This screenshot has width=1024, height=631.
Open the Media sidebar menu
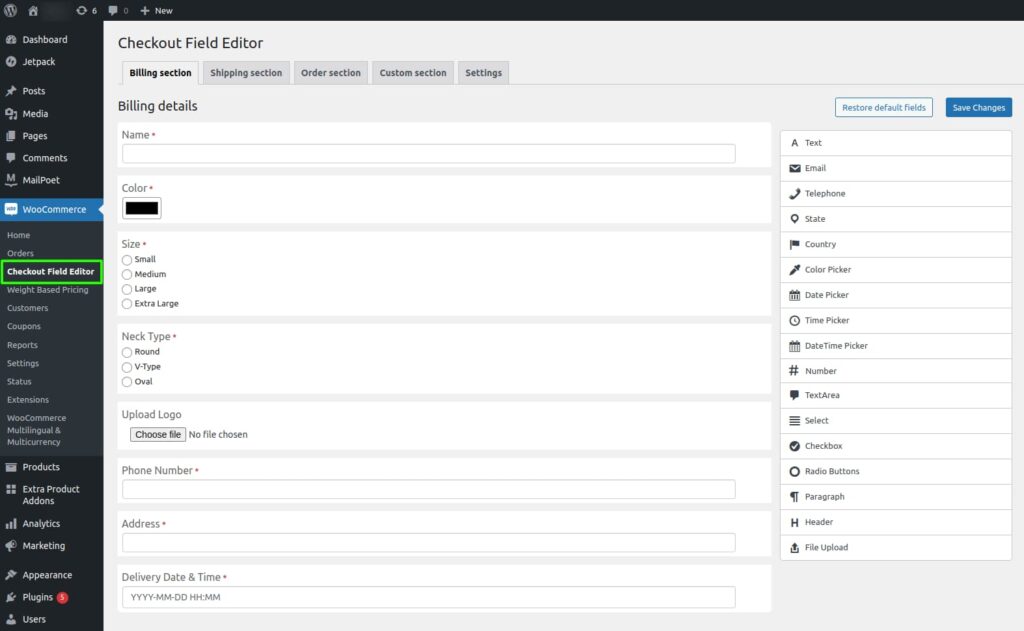[x=52, y=114]
